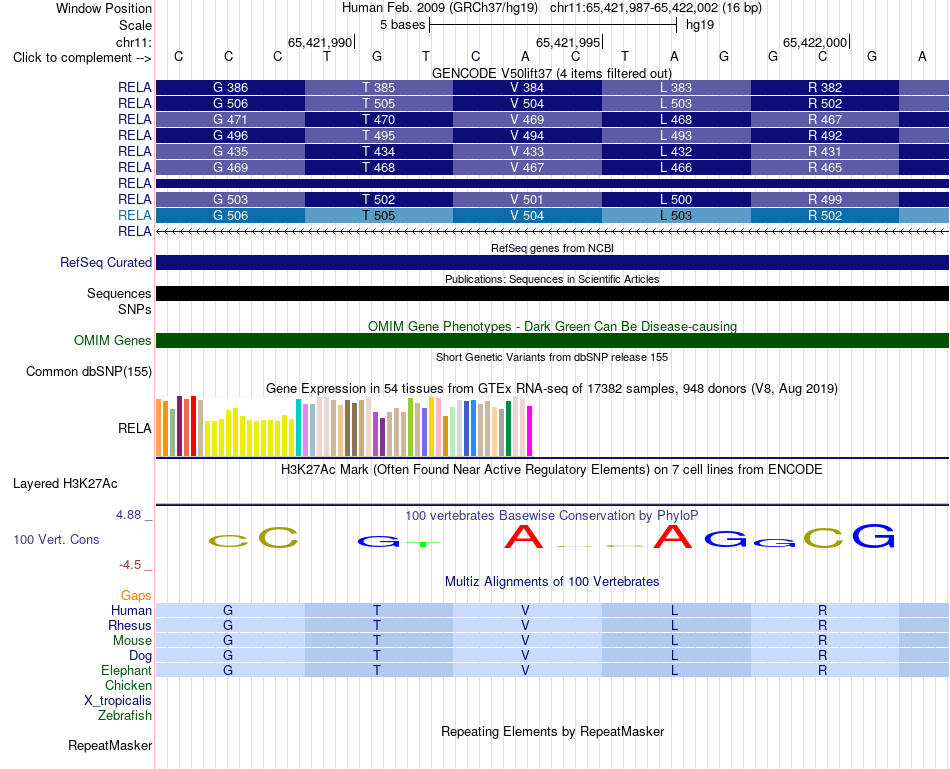The width and height of the screenshot is (950, 769).
Task: Click the '65,421,995' coordinate label
Action: [568, 42]
